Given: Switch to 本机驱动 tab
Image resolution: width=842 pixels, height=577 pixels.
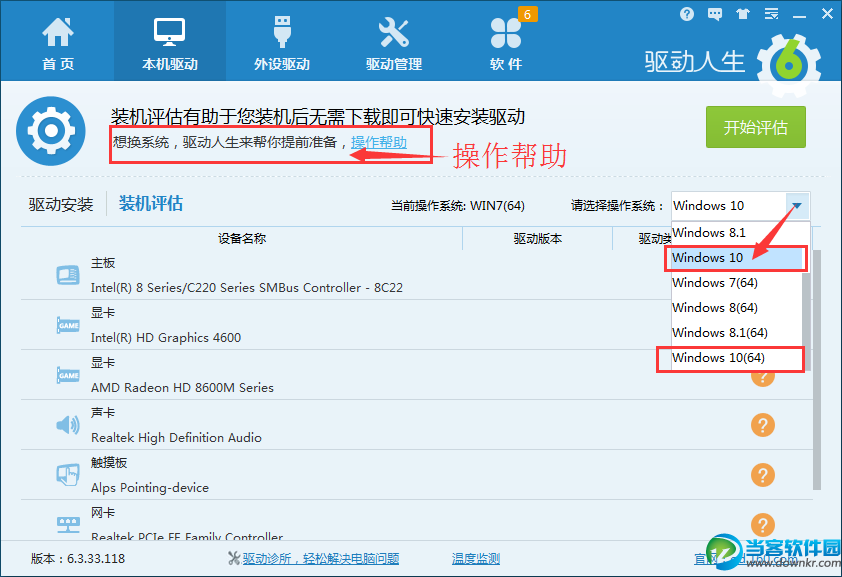Looking at the screenshot, I should [170, 43].
